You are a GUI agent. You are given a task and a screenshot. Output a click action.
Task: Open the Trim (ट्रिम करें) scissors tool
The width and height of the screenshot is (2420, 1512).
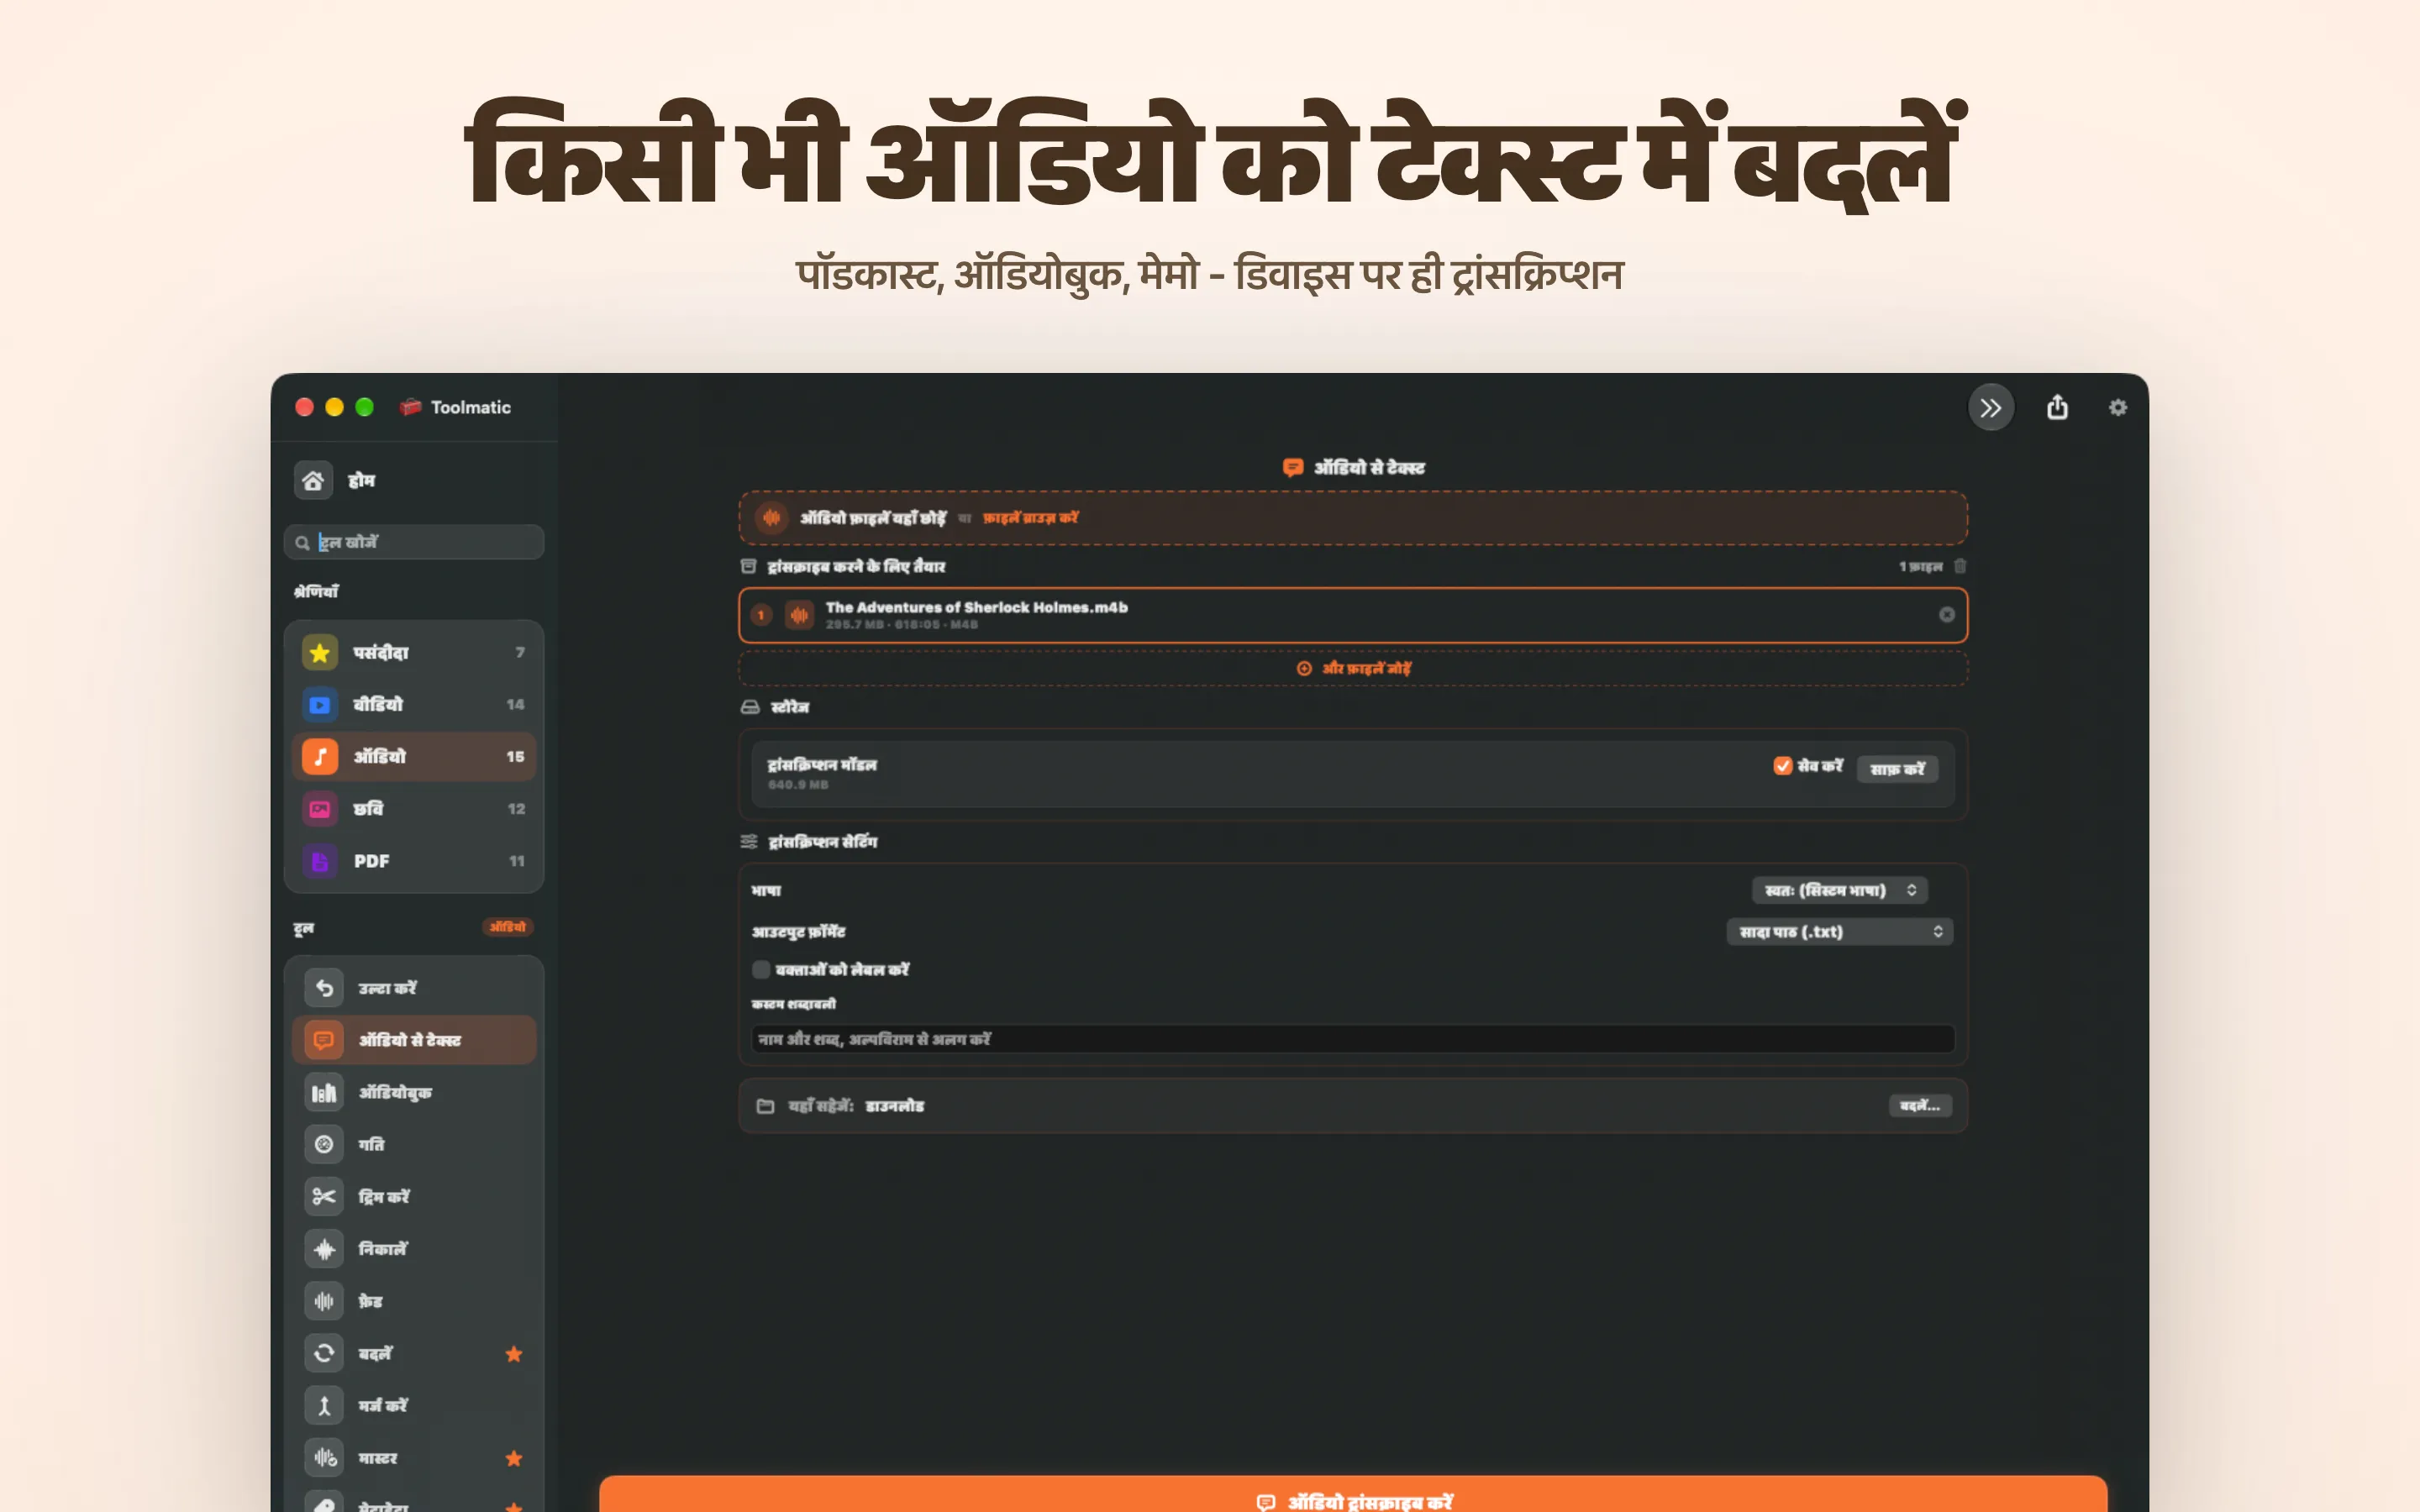pyautogui.click(x=414, y=1196)
